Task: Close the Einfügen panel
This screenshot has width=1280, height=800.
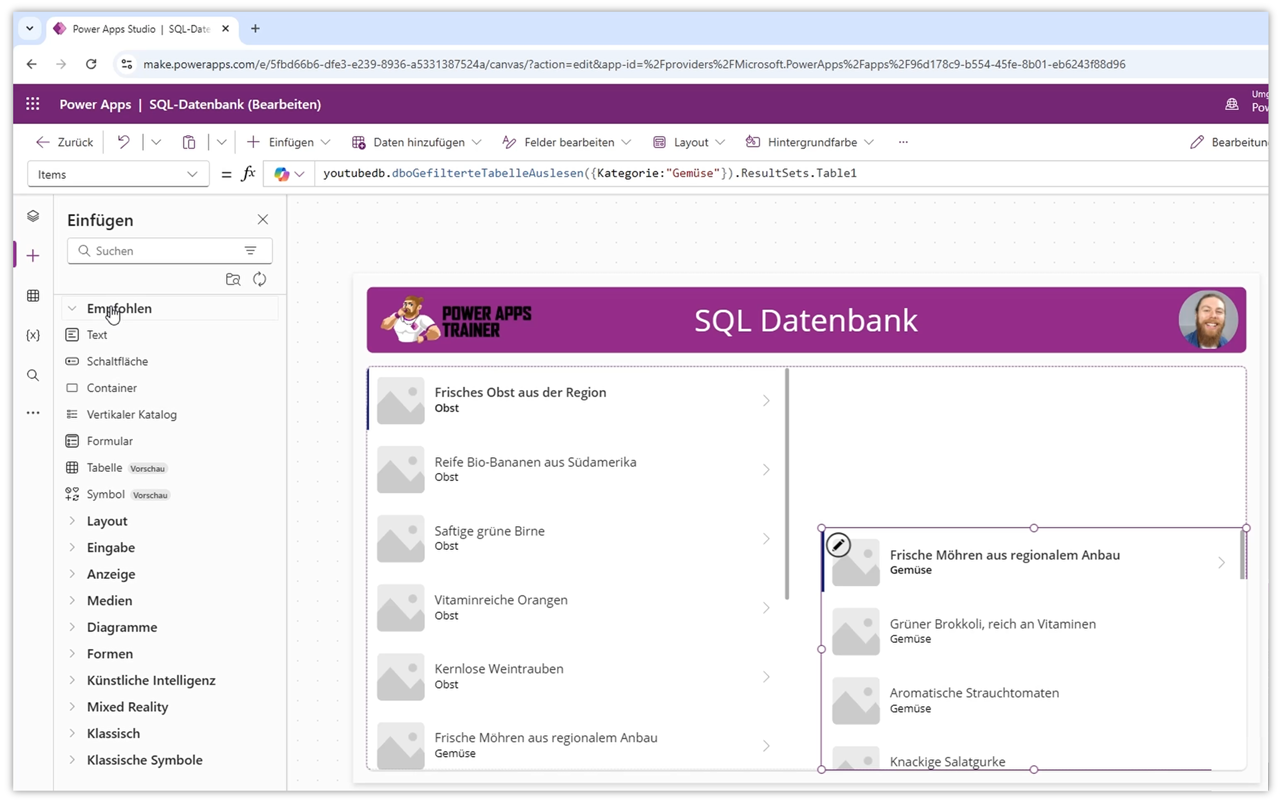Action: pos(263,220)
